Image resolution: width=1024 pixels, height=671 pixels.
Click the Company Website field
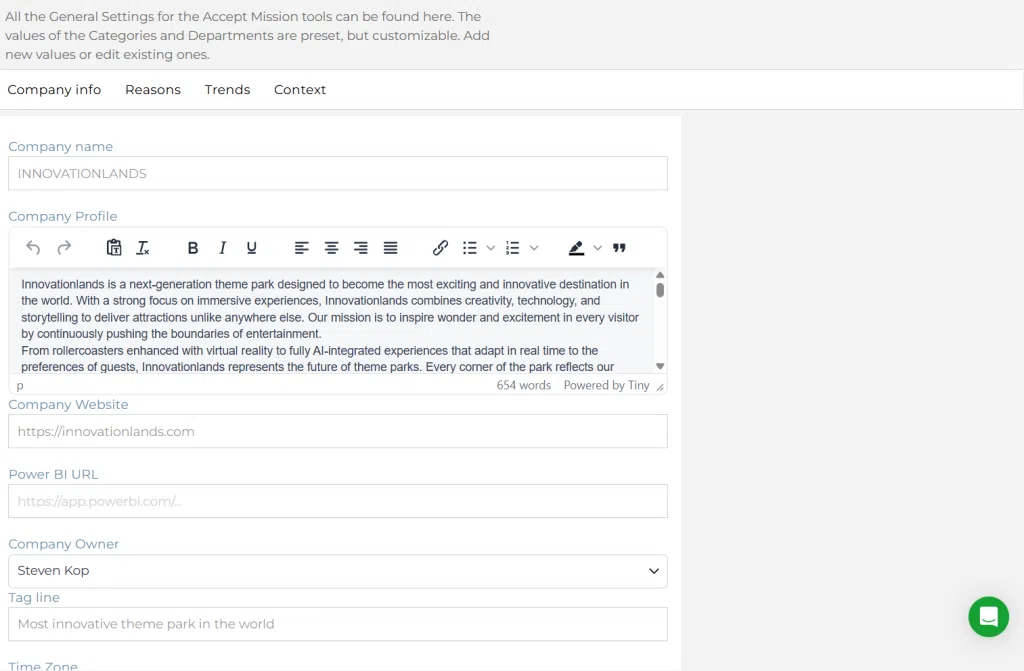point(338,431)
